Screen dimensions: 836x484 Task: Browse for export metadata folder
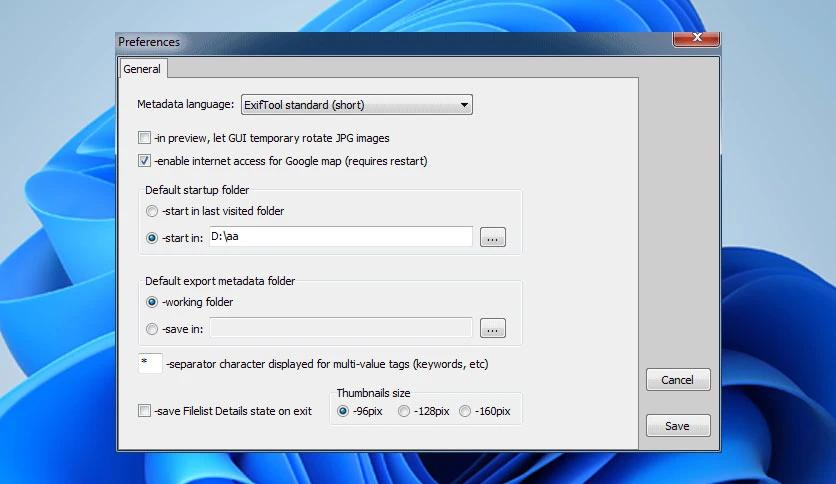click(x=493, y=328)
